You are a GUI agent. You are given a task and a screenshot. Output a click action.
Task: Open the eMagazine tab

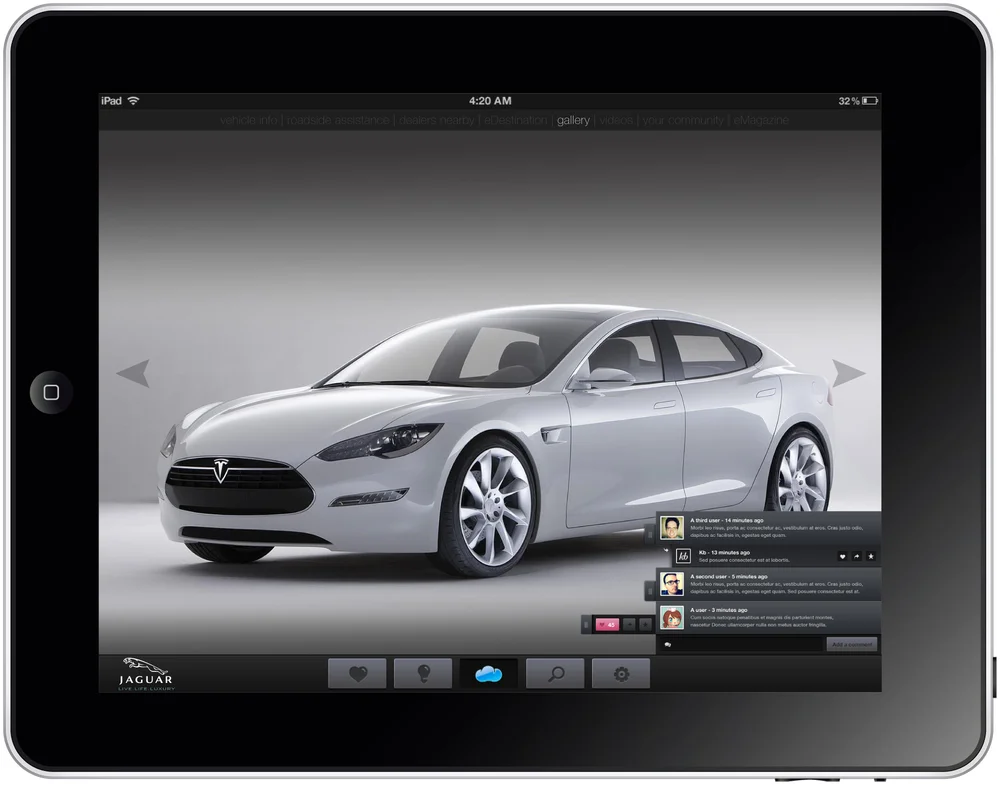point(761,120)
